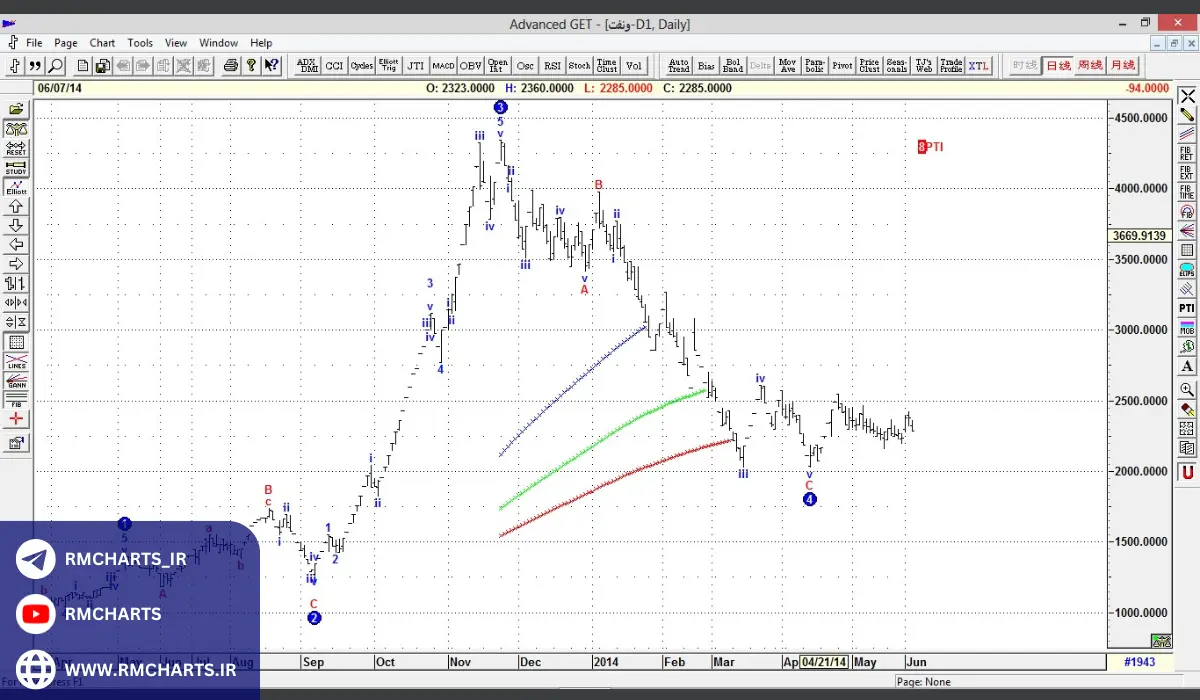Click the Bol Band study button
The height and width of the screenshot is (700, 1200).
click(x=733, y=66)
